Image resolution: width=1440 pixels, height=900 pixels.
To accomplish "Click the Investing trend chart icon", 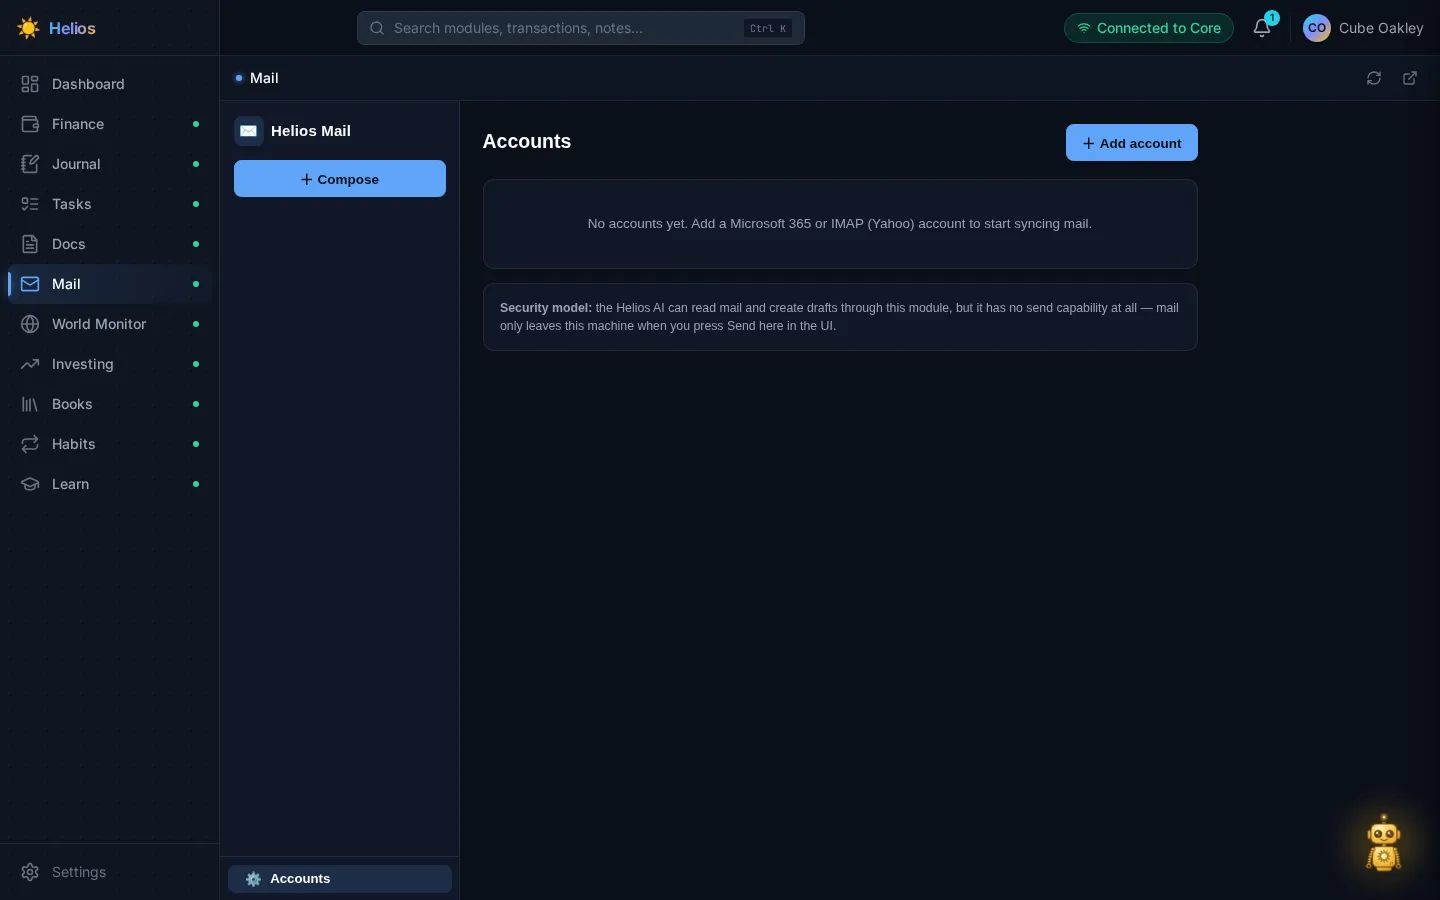I will 30,364.
